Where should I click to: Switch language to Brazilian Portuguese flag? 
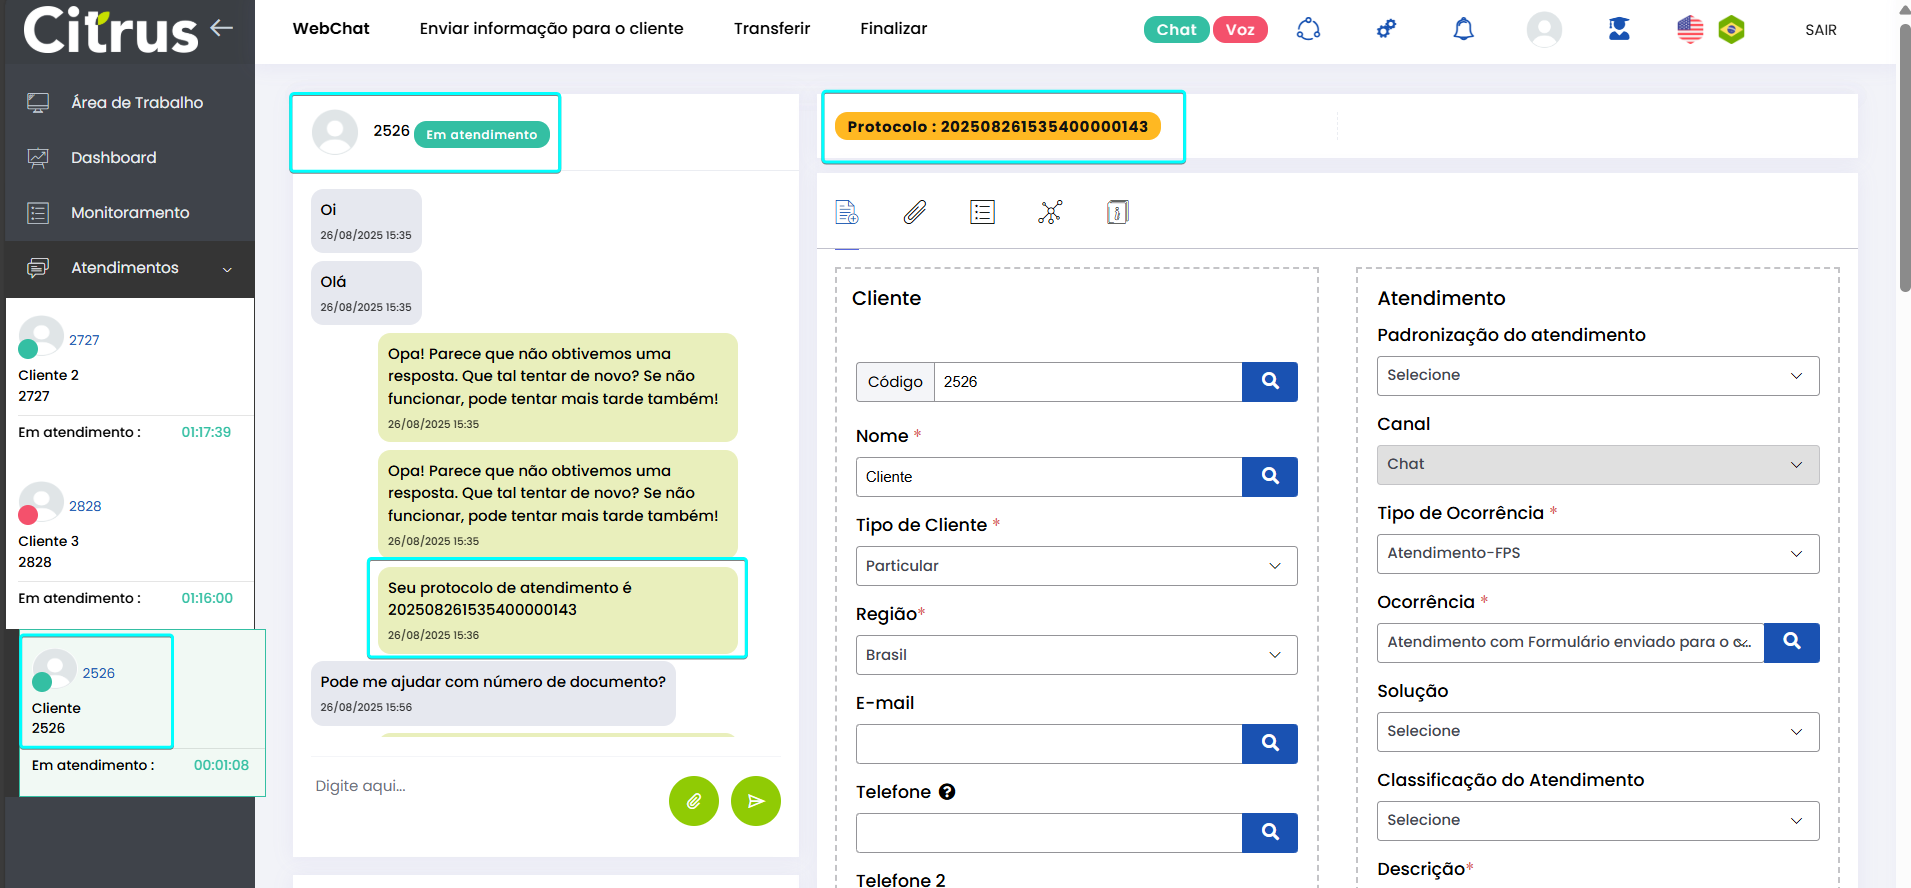(1731, 30)
